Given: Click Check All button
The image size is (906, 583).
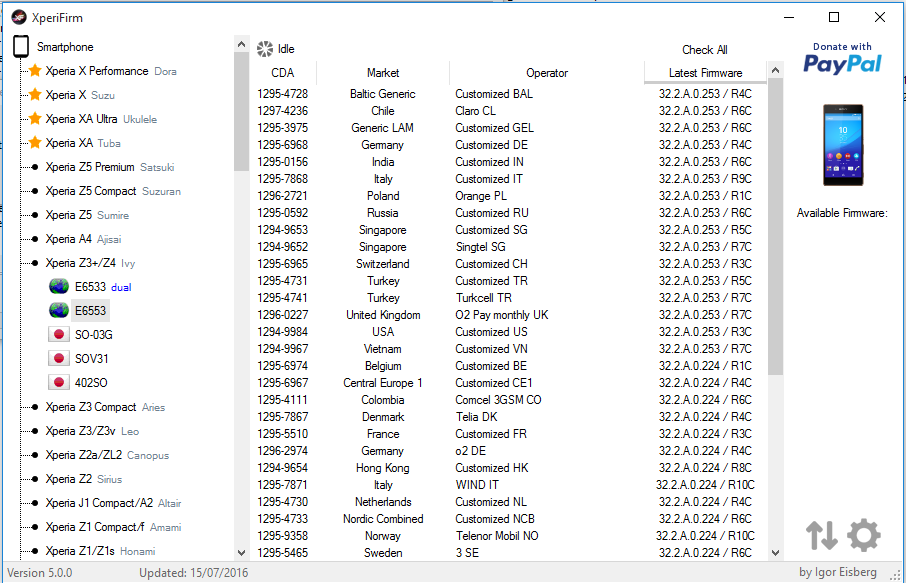Looking at the screenshot, I should coord(704,50).
